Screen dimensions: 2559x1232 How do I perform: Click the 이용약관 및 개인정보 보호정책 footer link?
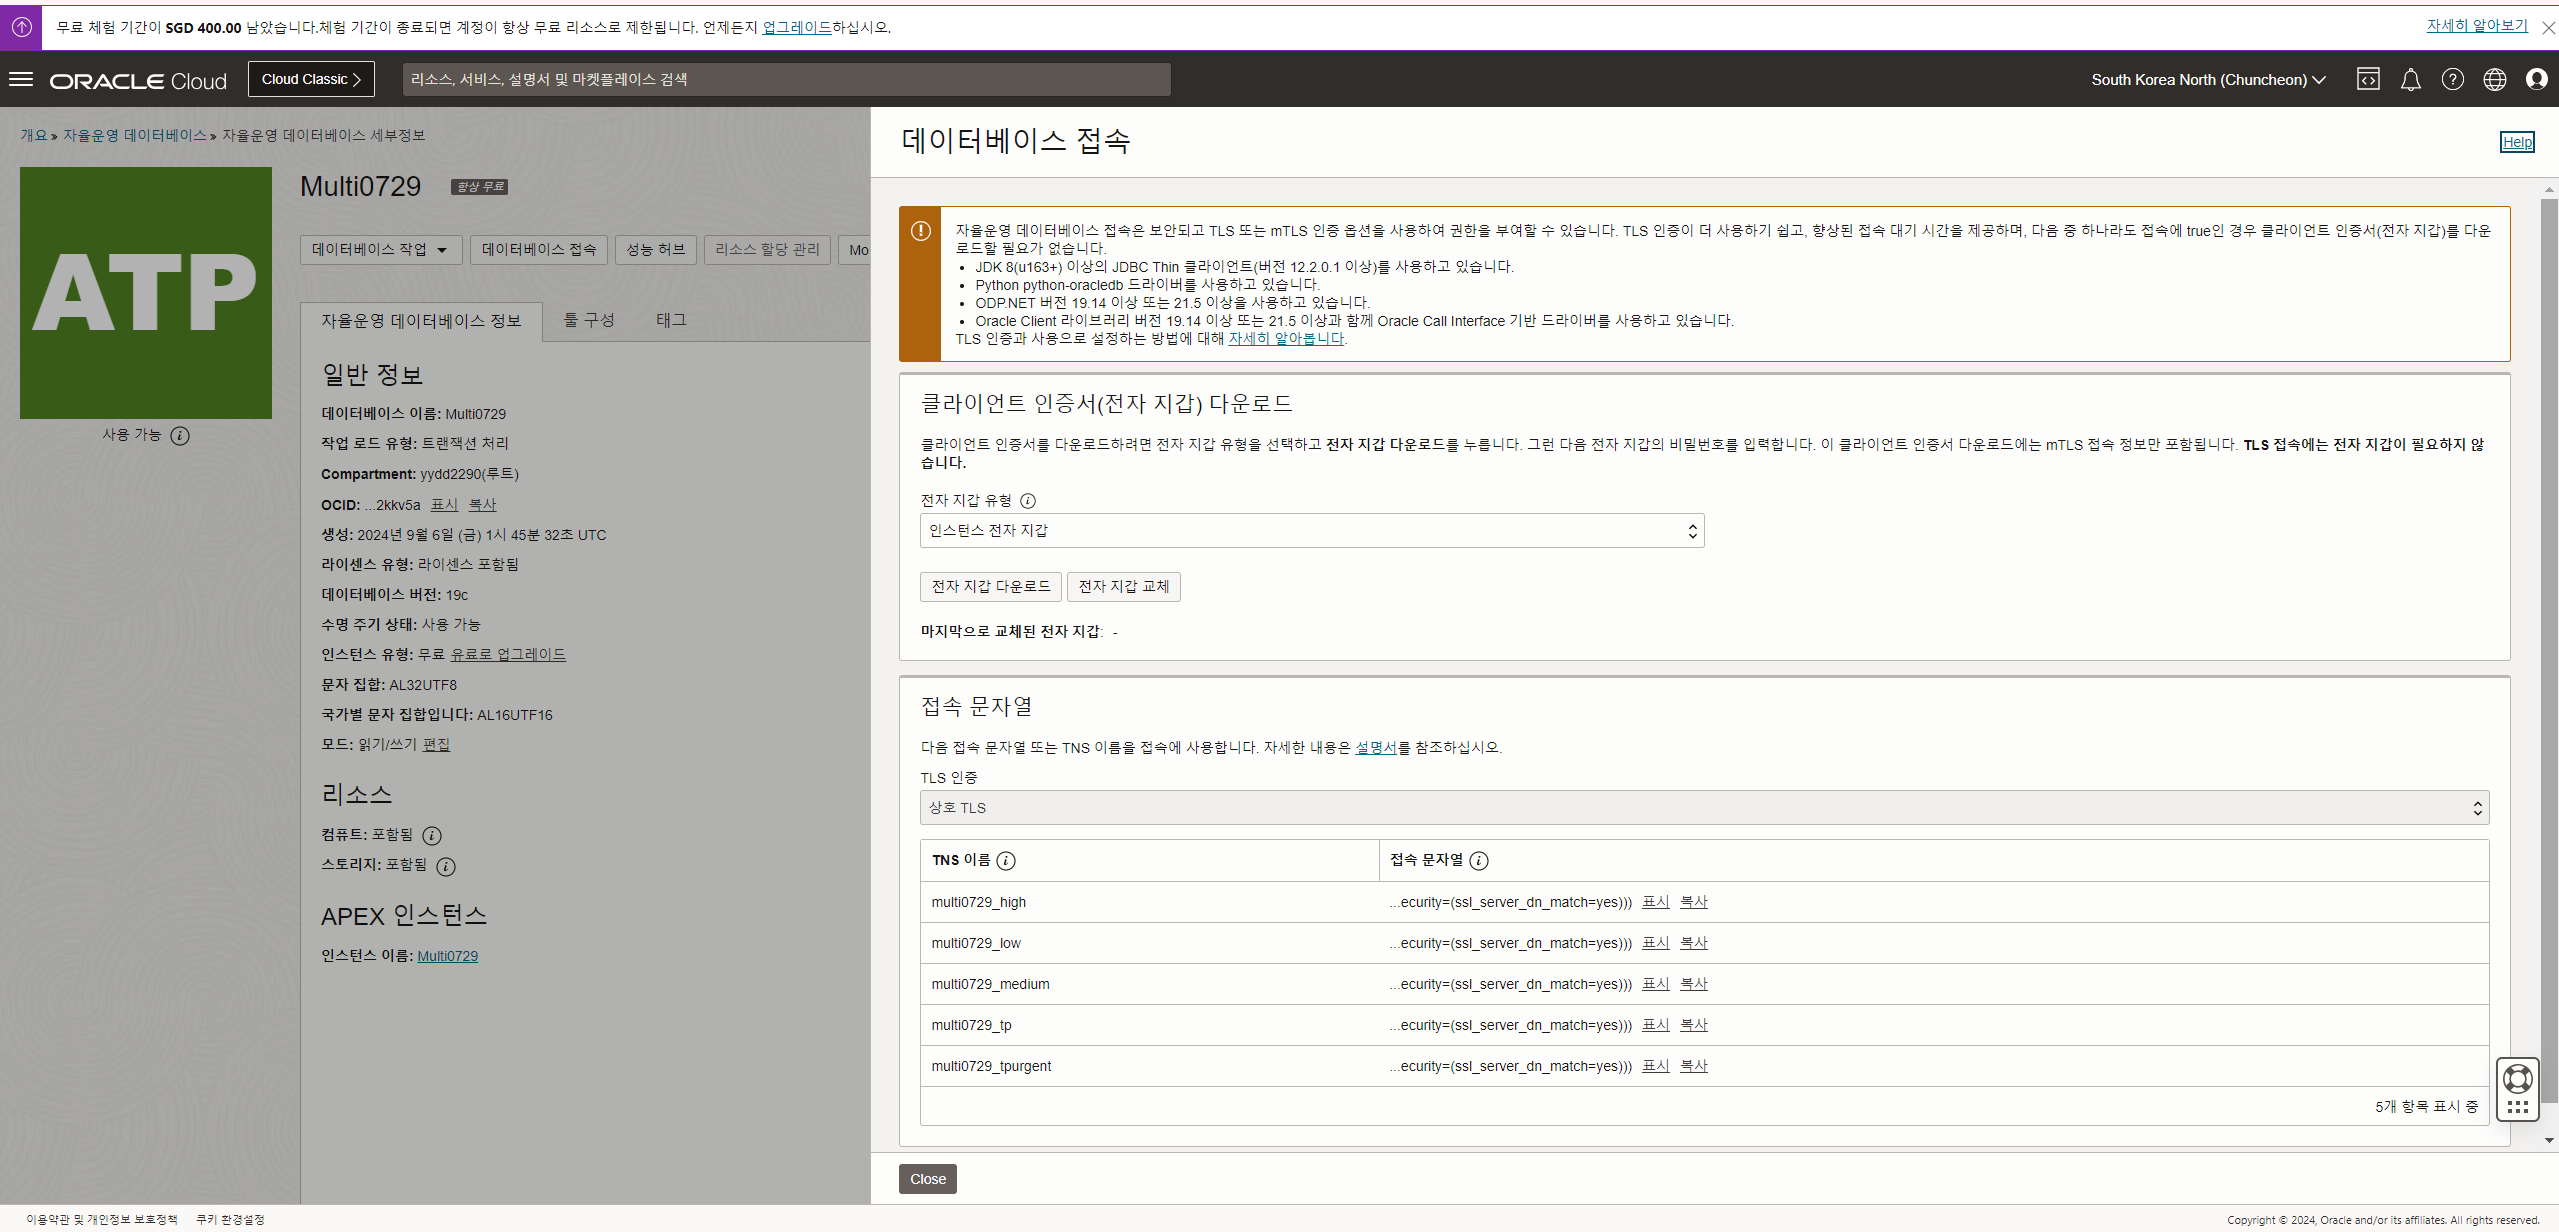[x=102, y=1220]
